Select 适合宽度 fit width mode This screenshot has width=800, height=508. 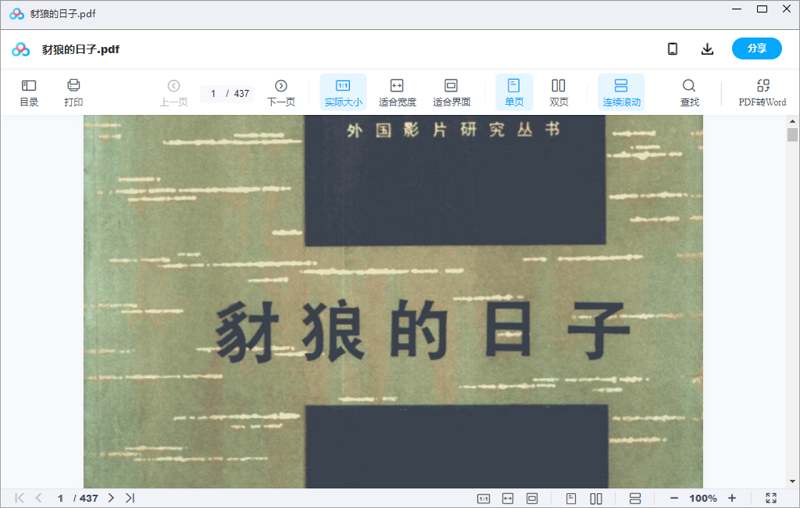click(x=397, y=92)
